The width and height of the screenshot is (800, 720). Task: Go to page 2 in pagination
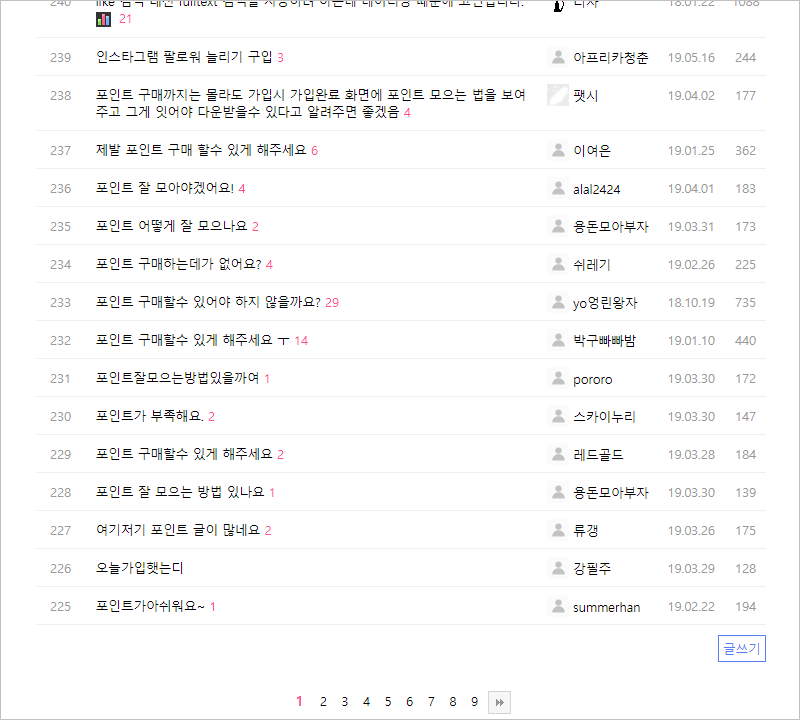[323, 702]
